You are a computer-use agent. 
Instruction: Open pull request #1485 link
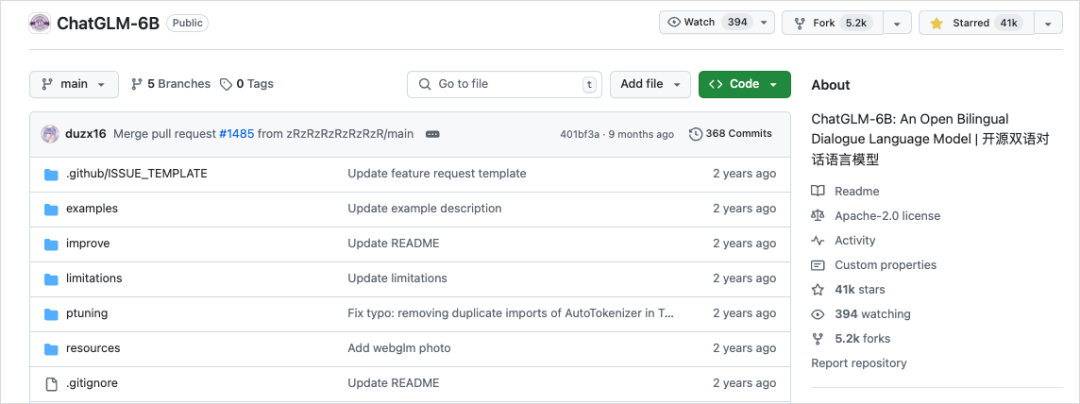tap(236, 134)
